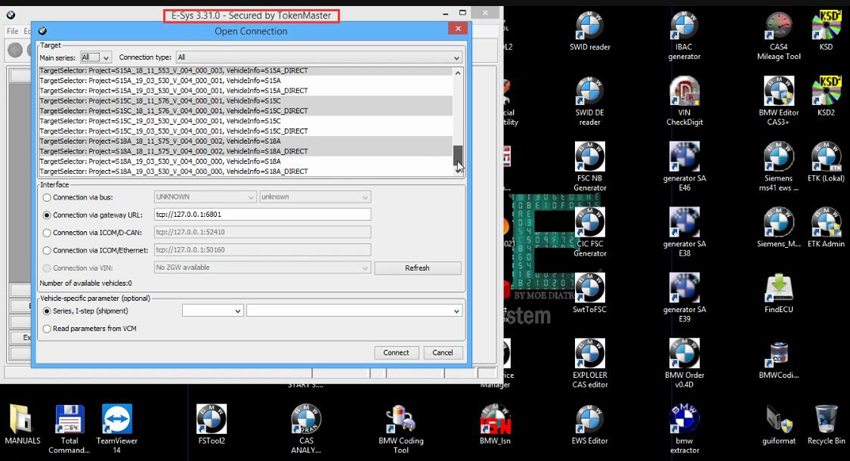Image resolution: width=850 pixels, height=461 pixels.
Task: Select S18A_19_03_530 VehicleInfo=S18A row
Action: click(245, 161)
